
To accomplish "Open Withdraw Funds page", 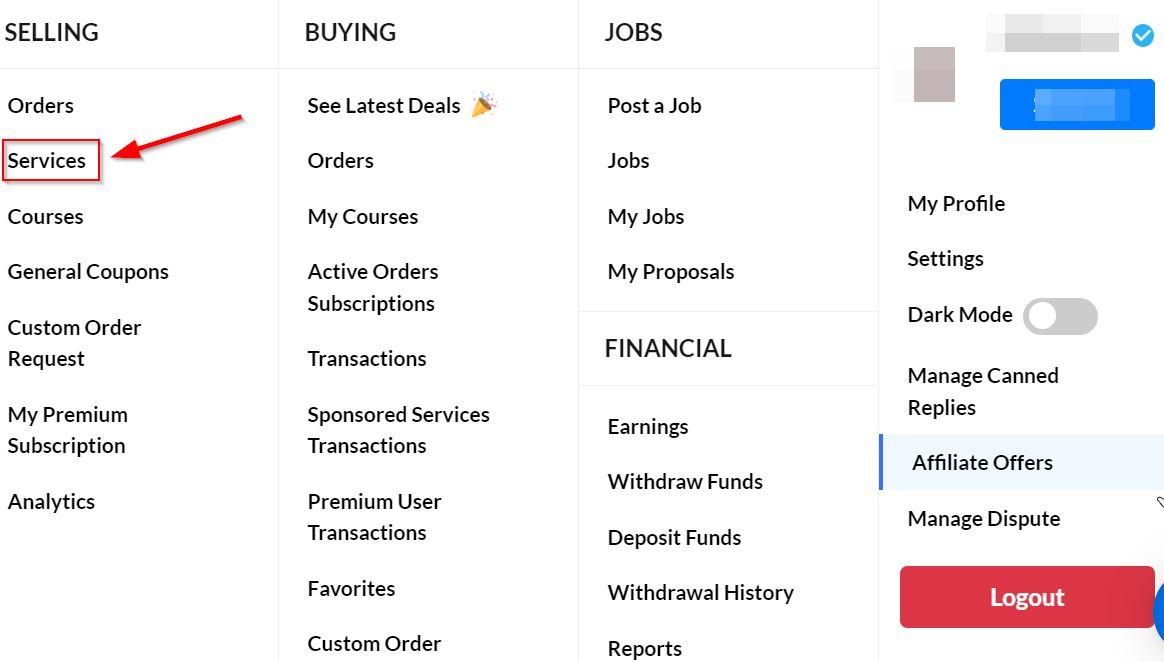I will pyautogui.click(x=685, y=482).
